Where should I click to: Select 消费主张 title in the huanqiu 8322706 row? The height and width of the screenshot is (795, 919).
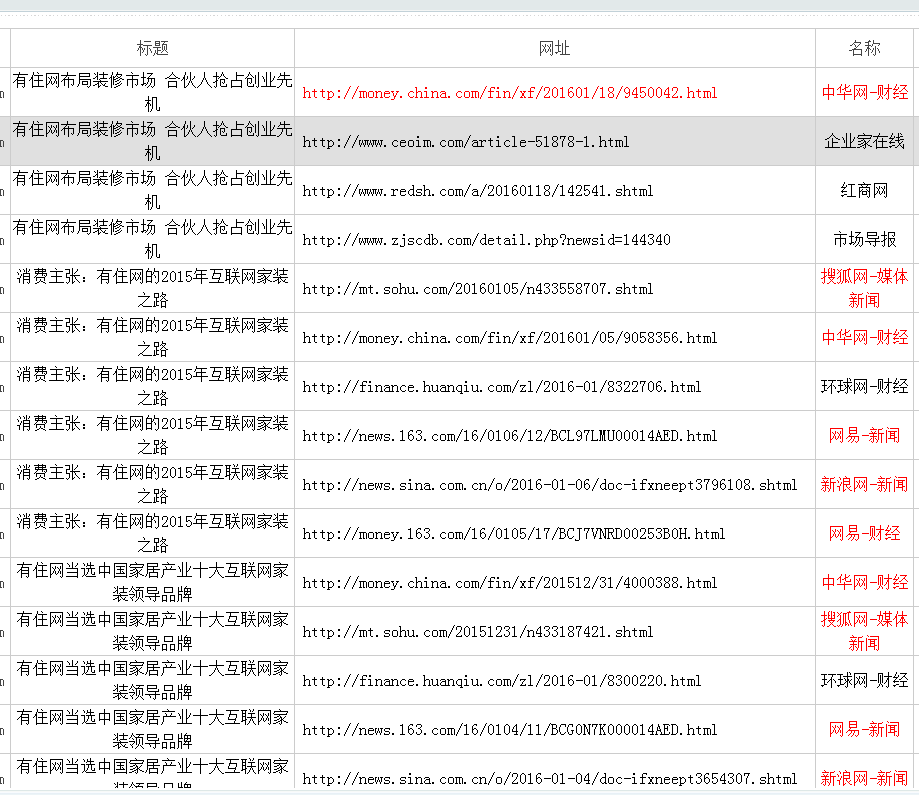(152, 386)
